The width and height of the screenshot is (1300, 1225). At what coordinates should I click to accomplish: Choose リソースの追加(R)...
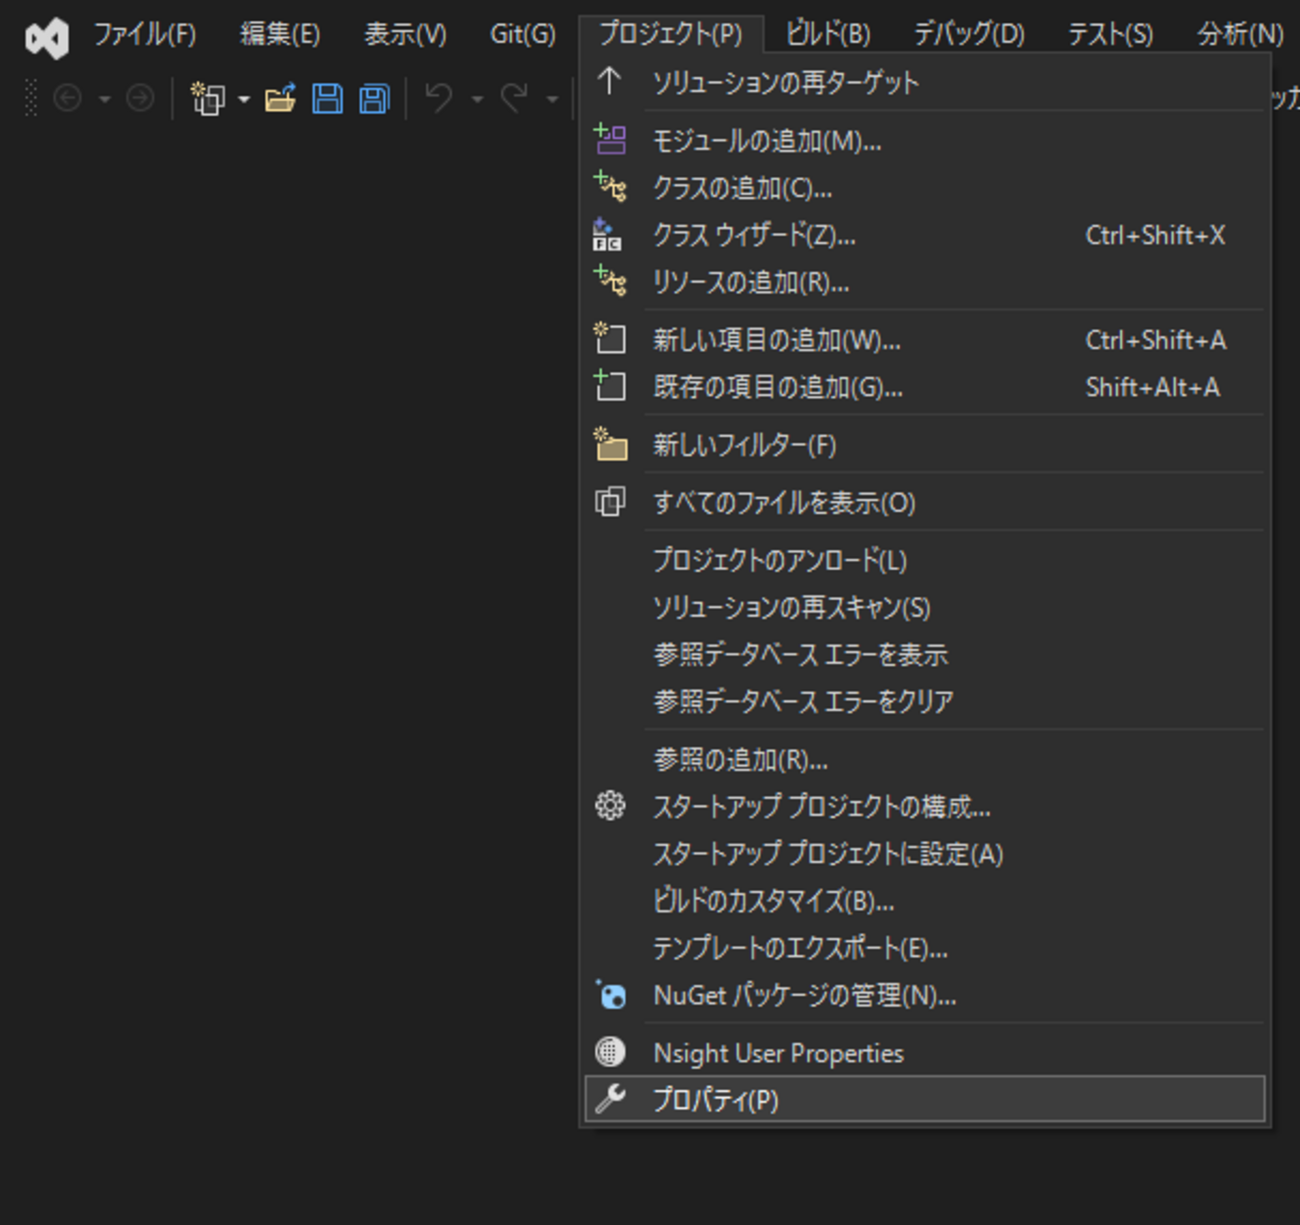click(925, 282)
